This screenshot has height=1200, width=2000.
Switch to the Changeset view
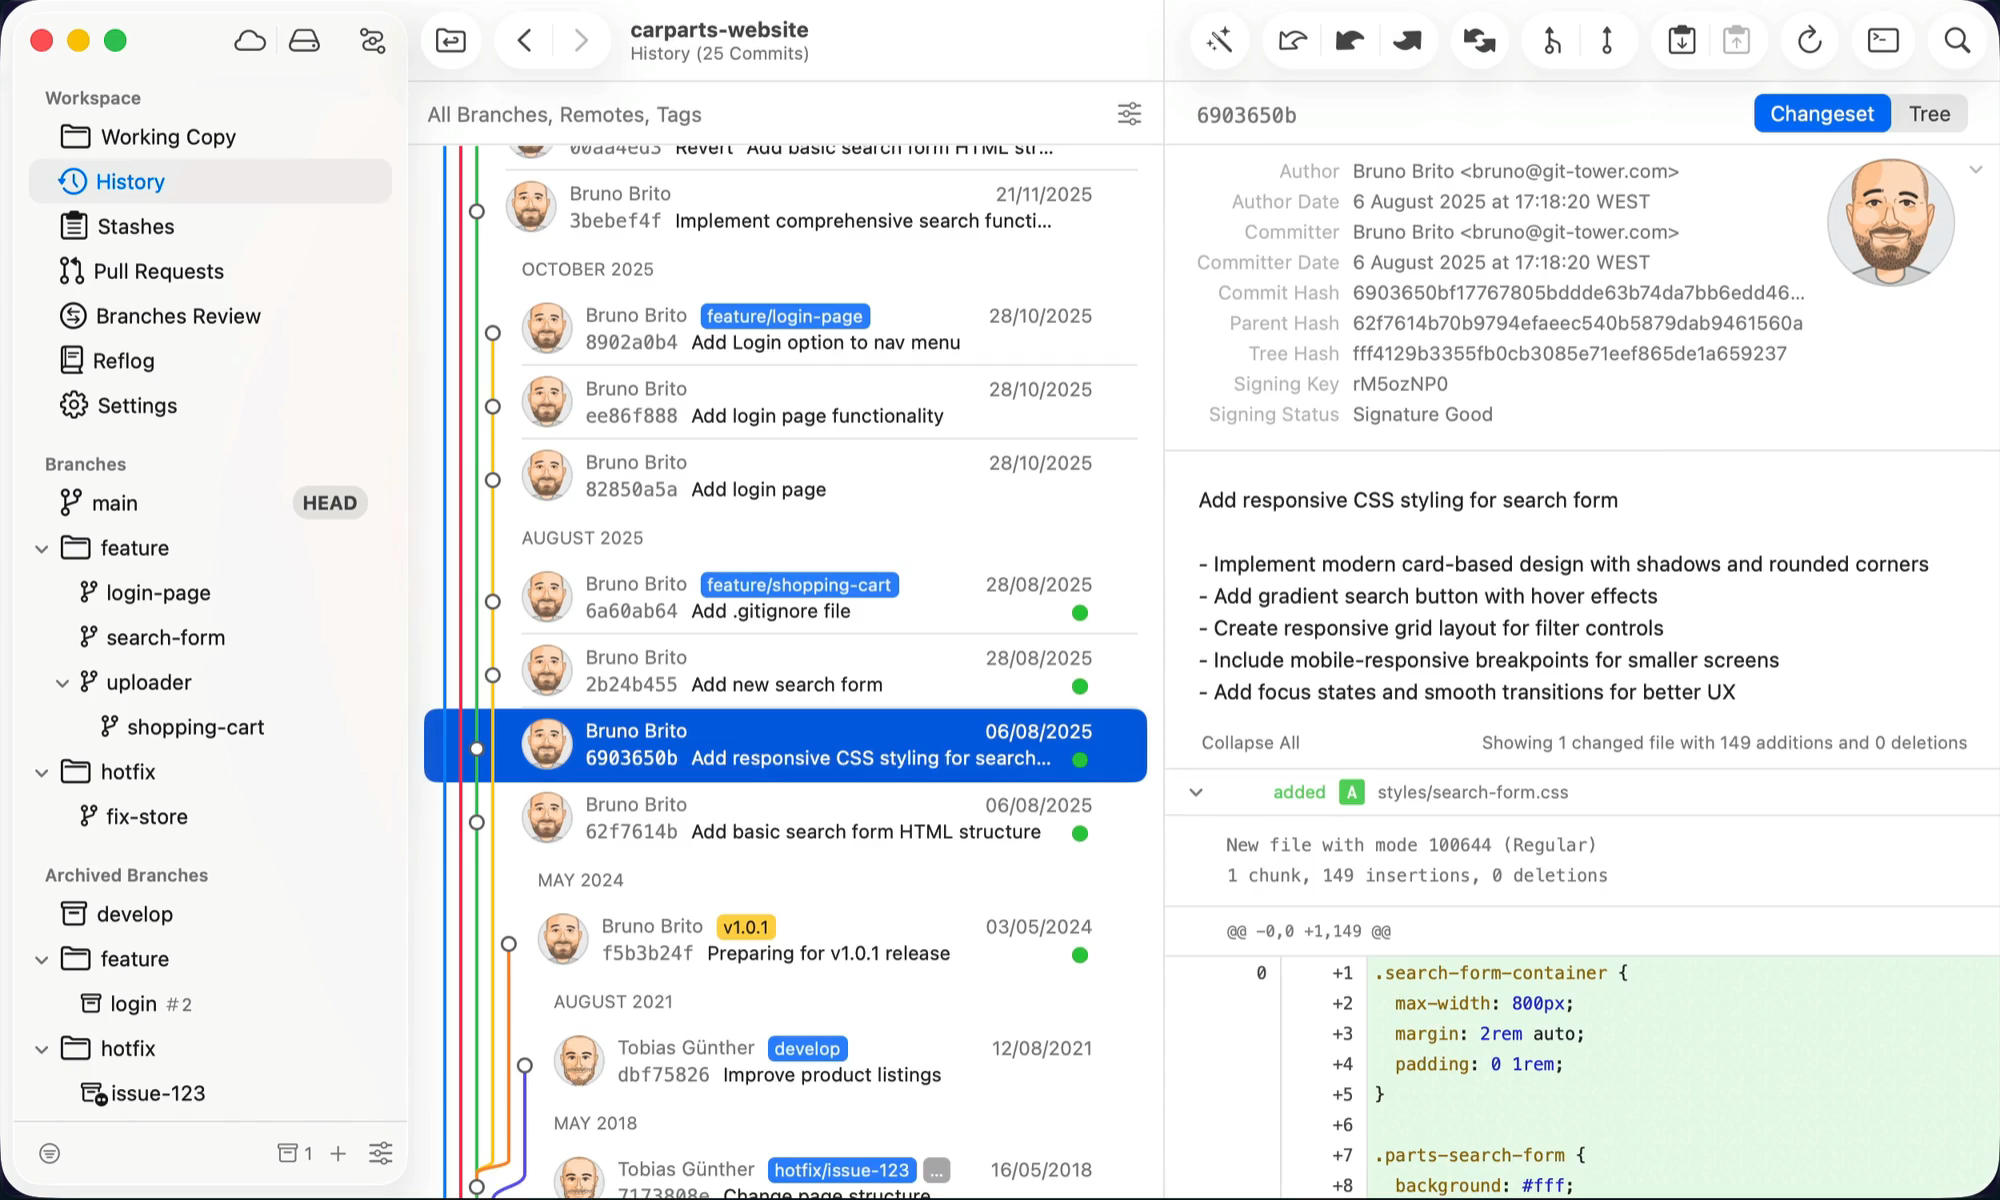click(1822, 114)
